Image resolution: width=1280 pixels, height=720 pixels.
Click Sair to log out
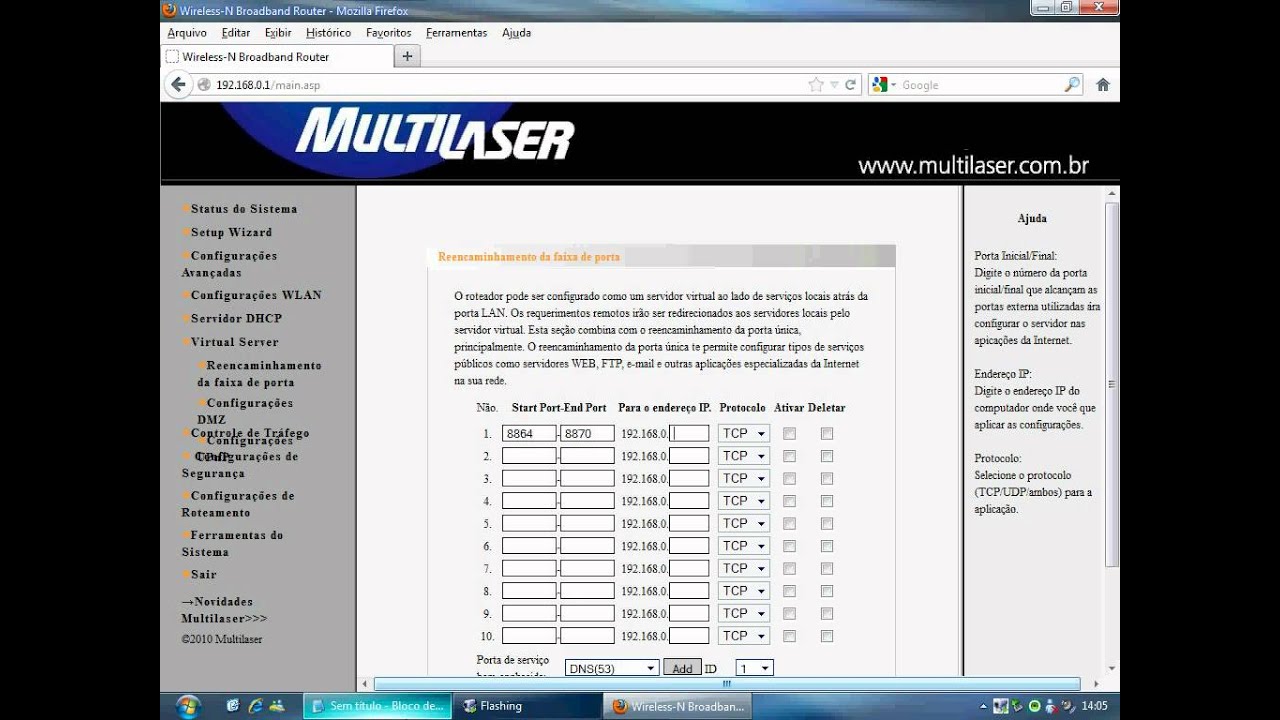(204, 575)
